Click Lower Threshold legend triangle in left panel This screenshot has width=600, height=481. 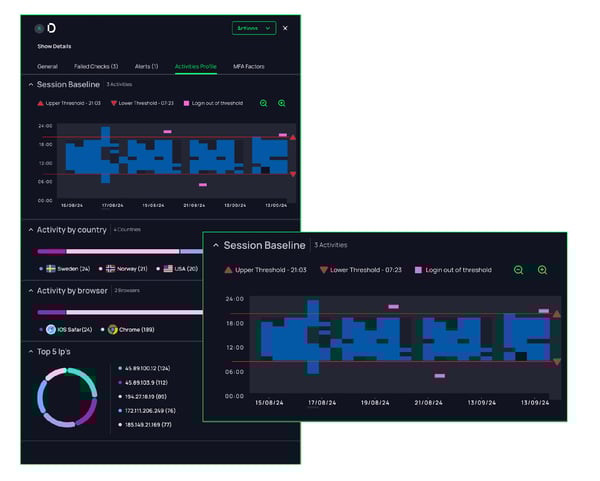pos(114,103)
